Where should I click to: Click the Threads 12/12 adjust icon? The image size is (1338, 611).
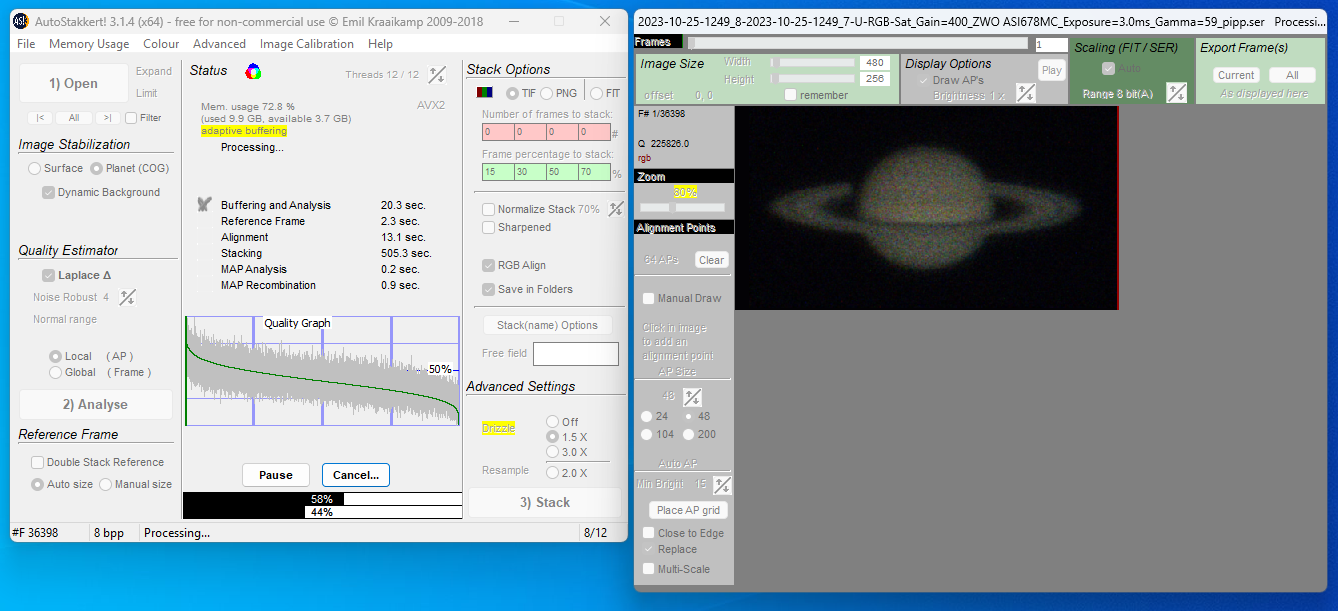coord(437,74)
